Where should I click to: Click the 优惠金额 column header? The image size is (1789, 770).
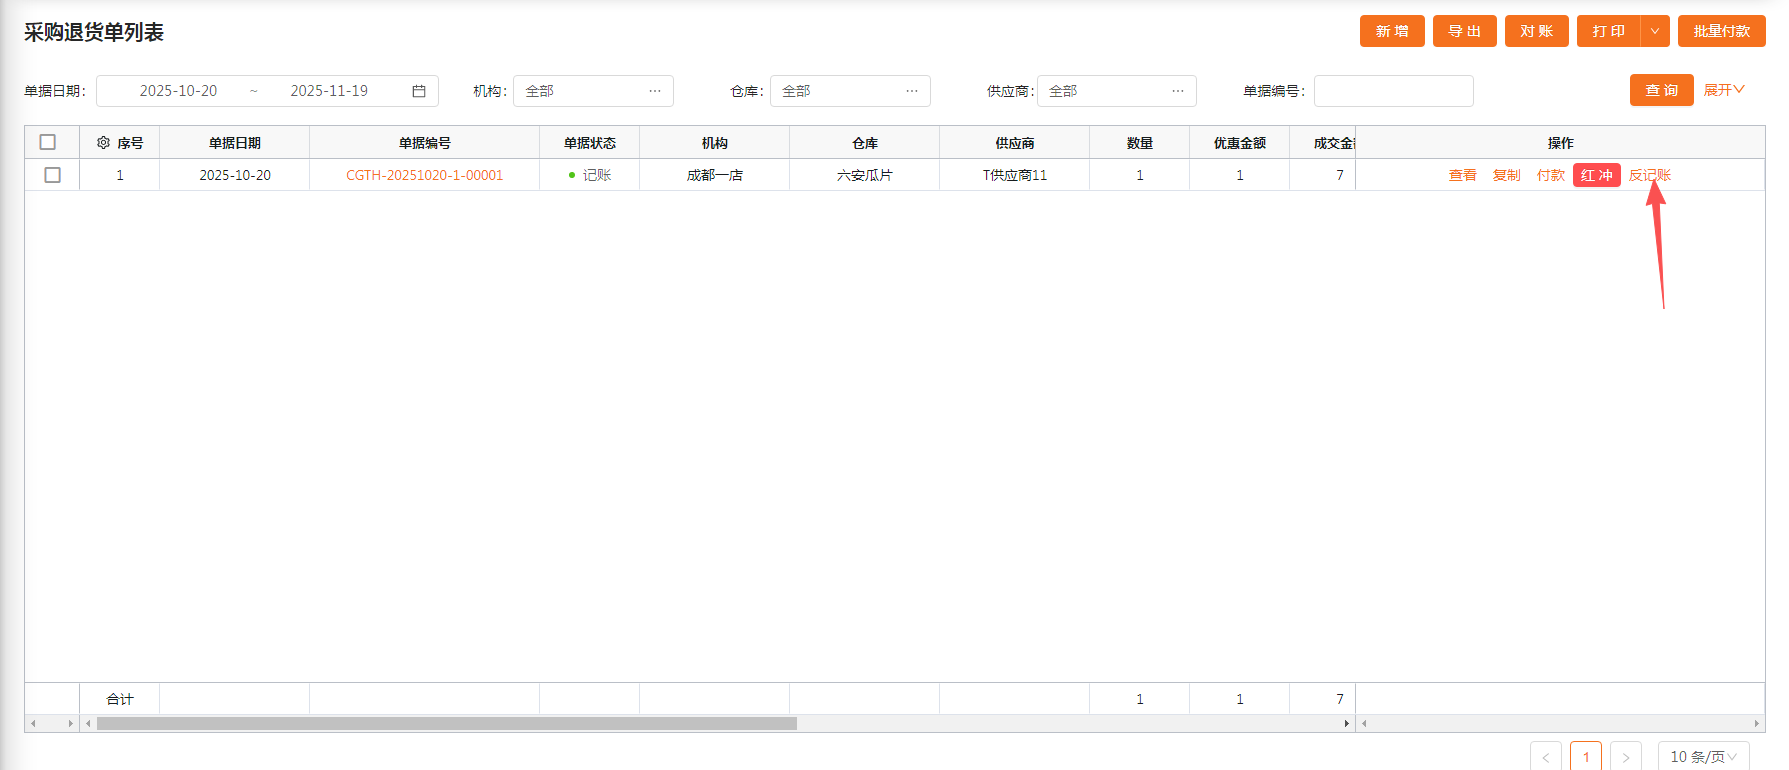click(x=1240, y=143)
